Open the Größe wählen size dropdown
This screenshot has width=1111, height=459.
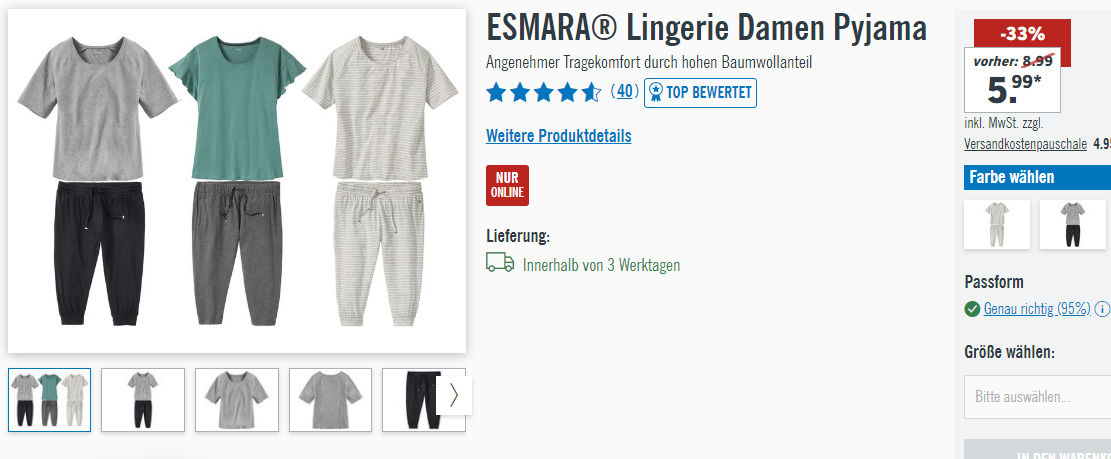(x=1037, y=397)
